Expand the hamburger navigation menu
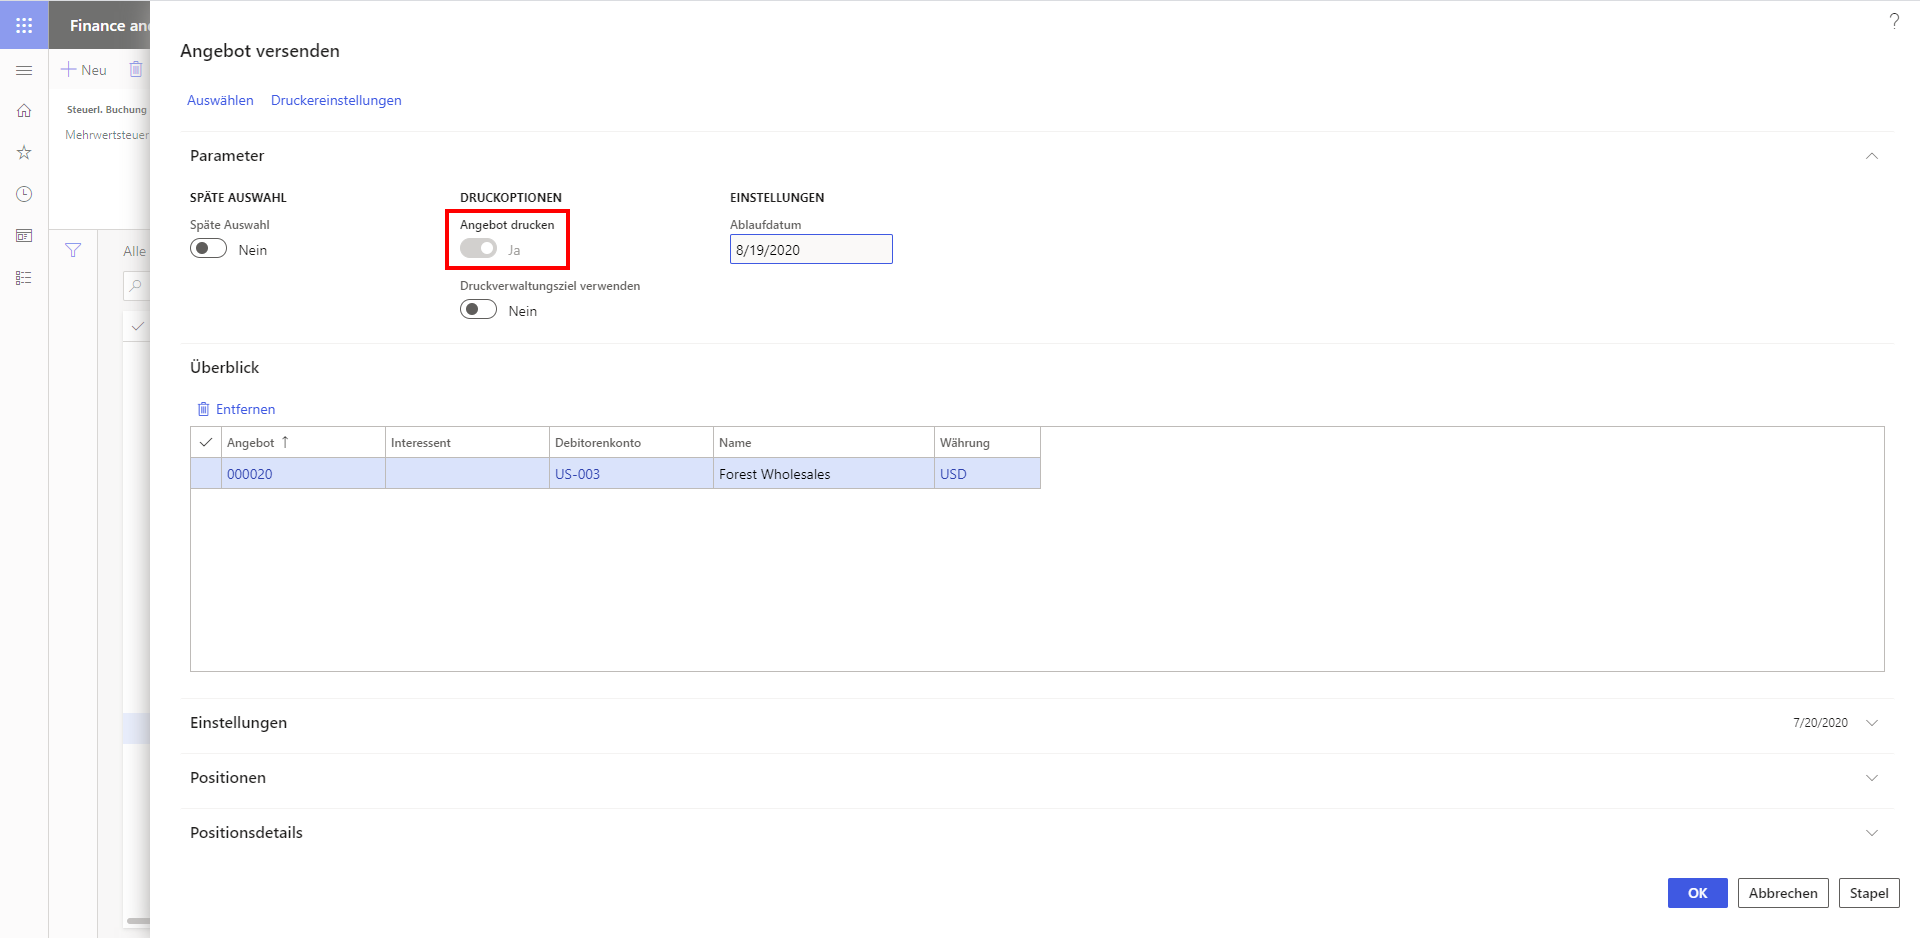The height and width of the screenshot is (938, 1920). (x=24, y=70)
